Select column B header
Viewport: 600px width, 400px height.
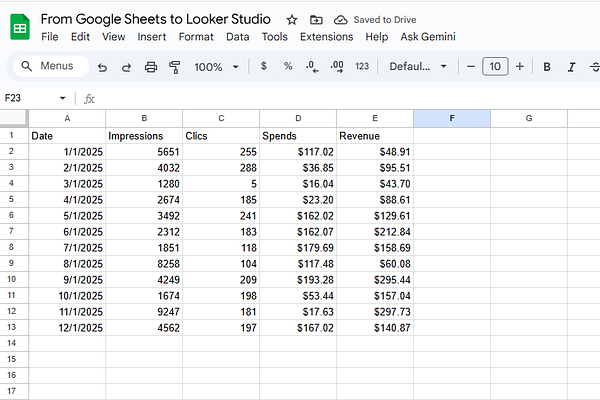point(144,118)
